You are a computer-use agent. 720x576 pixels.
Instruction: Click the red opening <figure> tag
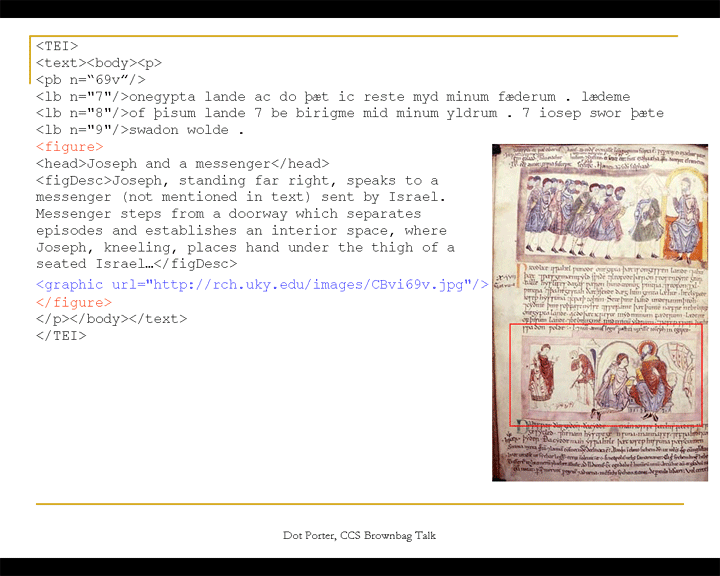[70, 147]
